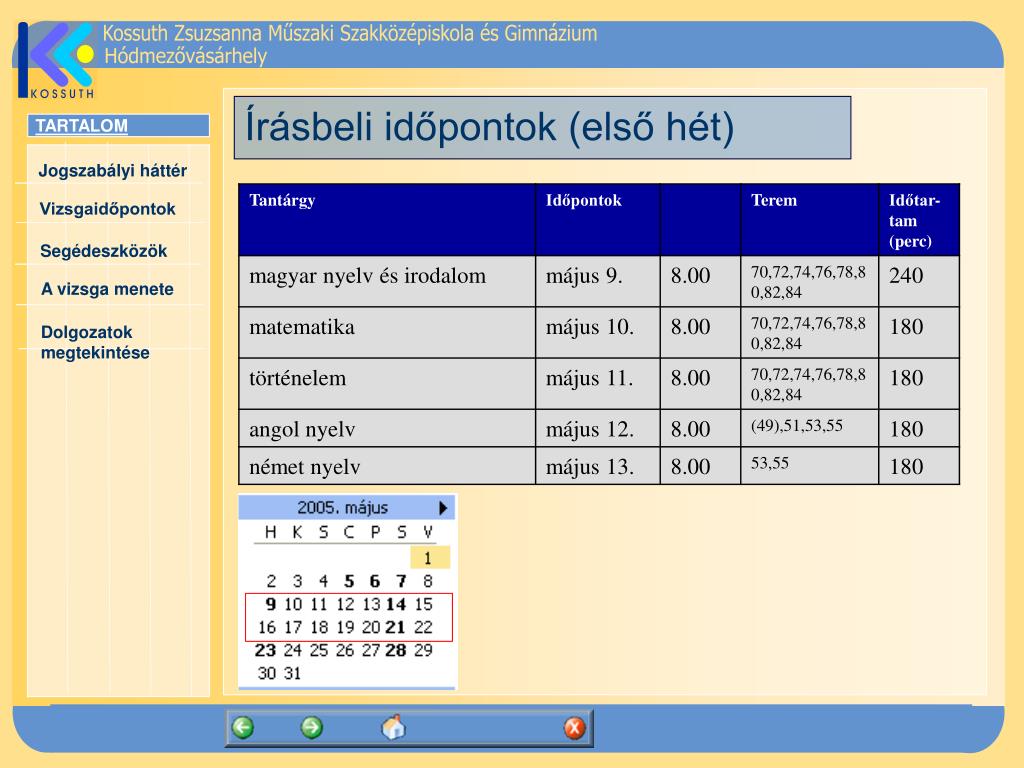The image size is (1024, 768).
Task: Click the school name header text
Action: 350,33
